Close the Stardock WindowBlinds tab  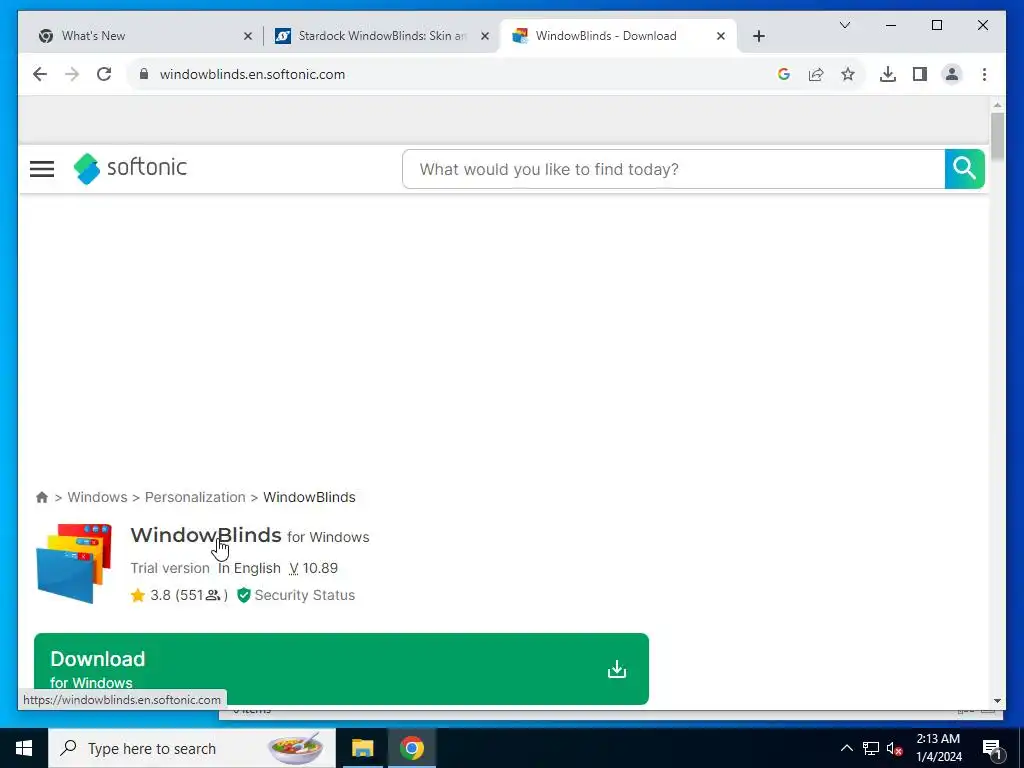pyautogui.click(x=485, y=36)
